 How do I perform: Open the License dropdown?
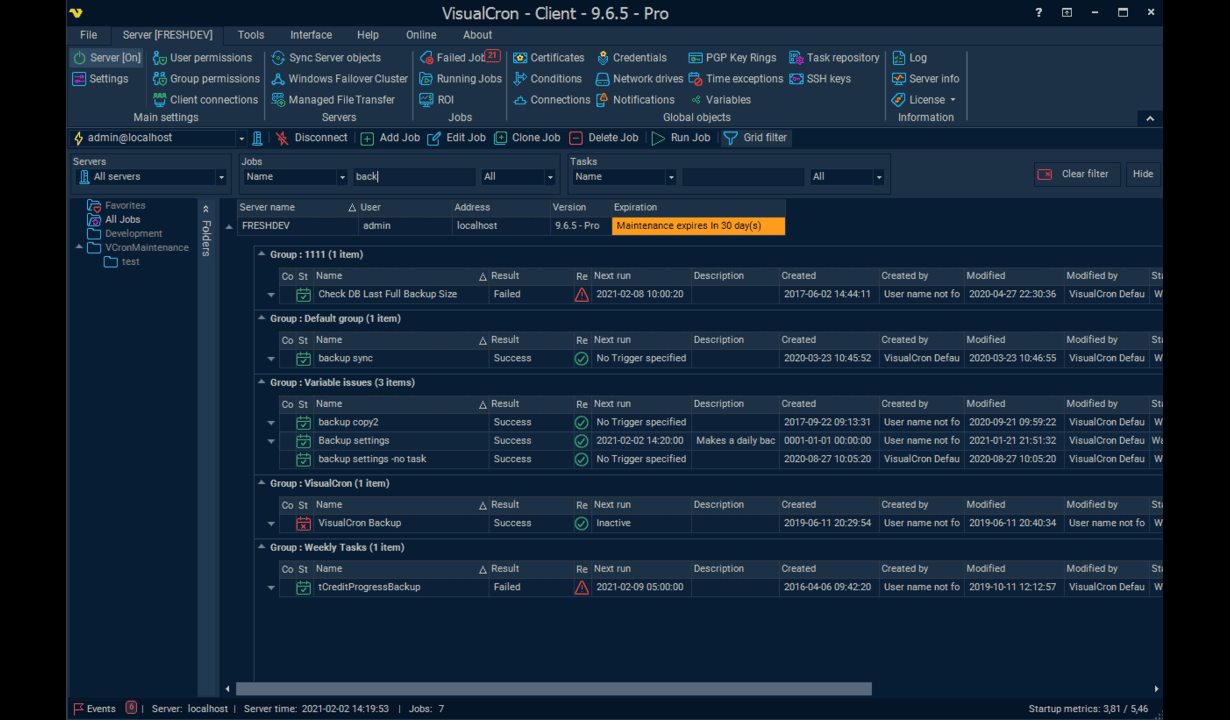[x=924, y=100]
